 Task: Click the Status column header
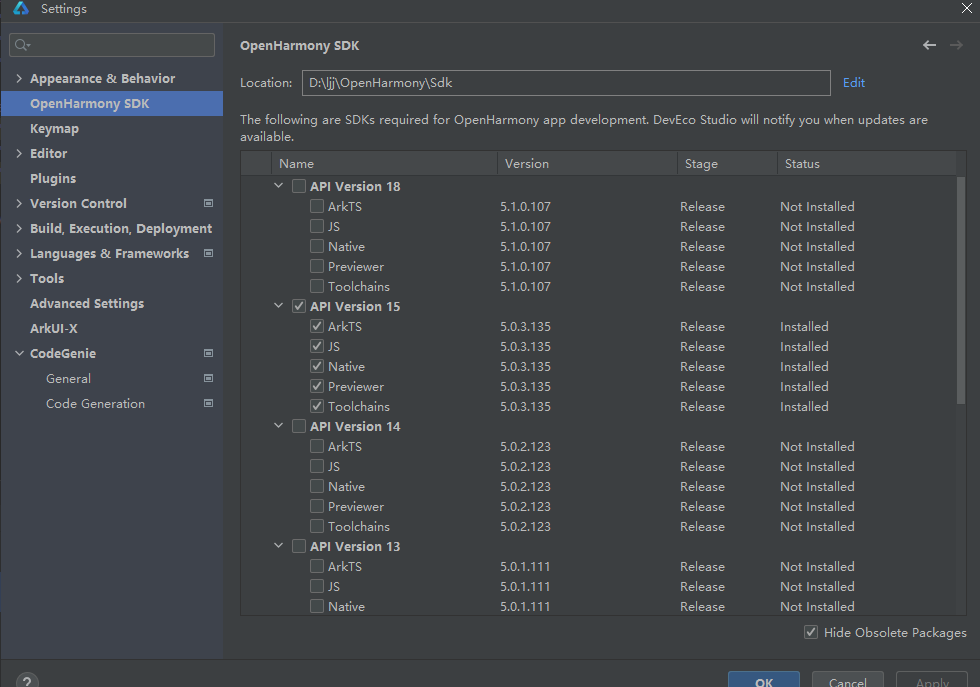coord(867,164)
